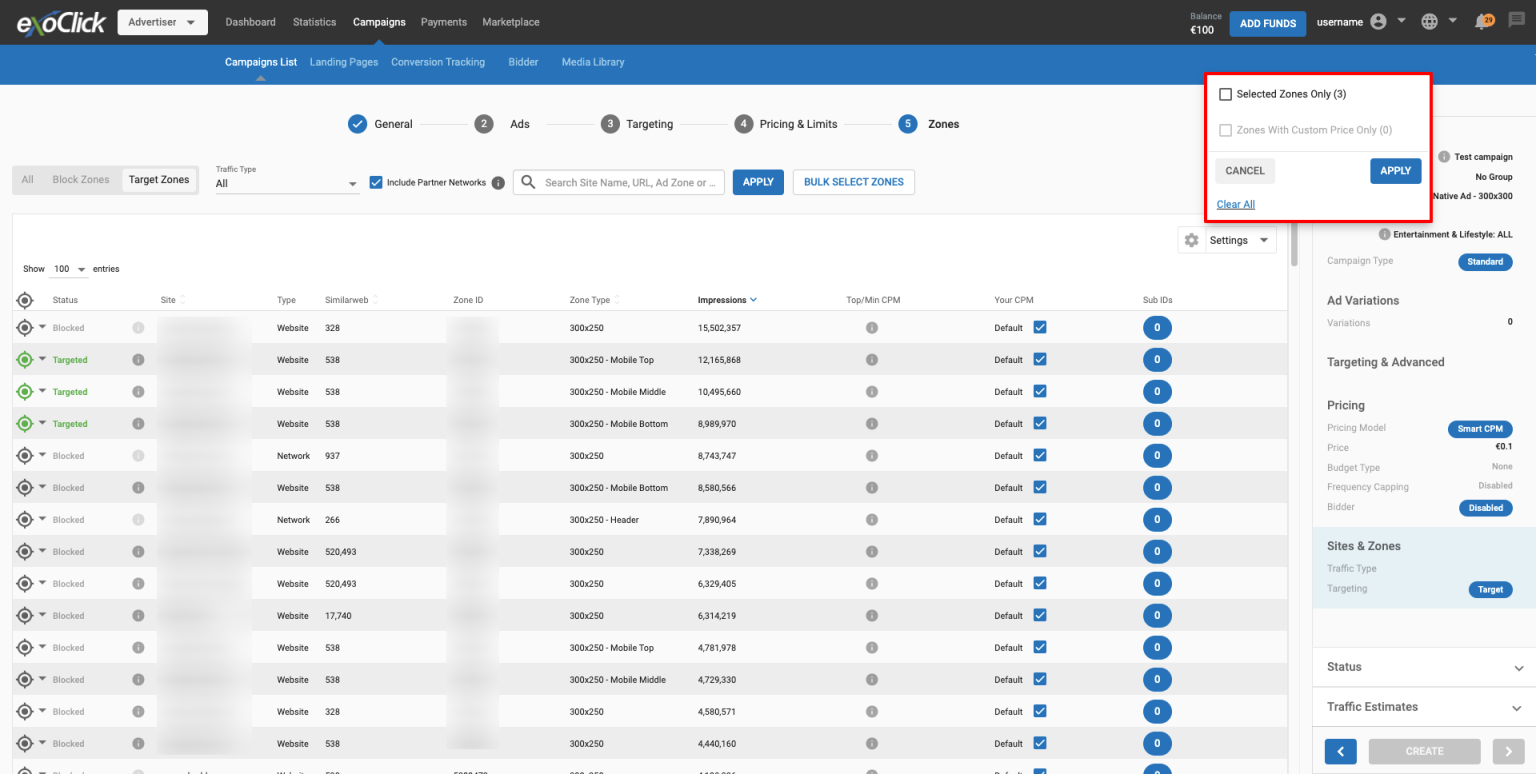Open the Advertiser role dropdown
The width and height of the screenshot is (1536, 774).
pos(162,22)
